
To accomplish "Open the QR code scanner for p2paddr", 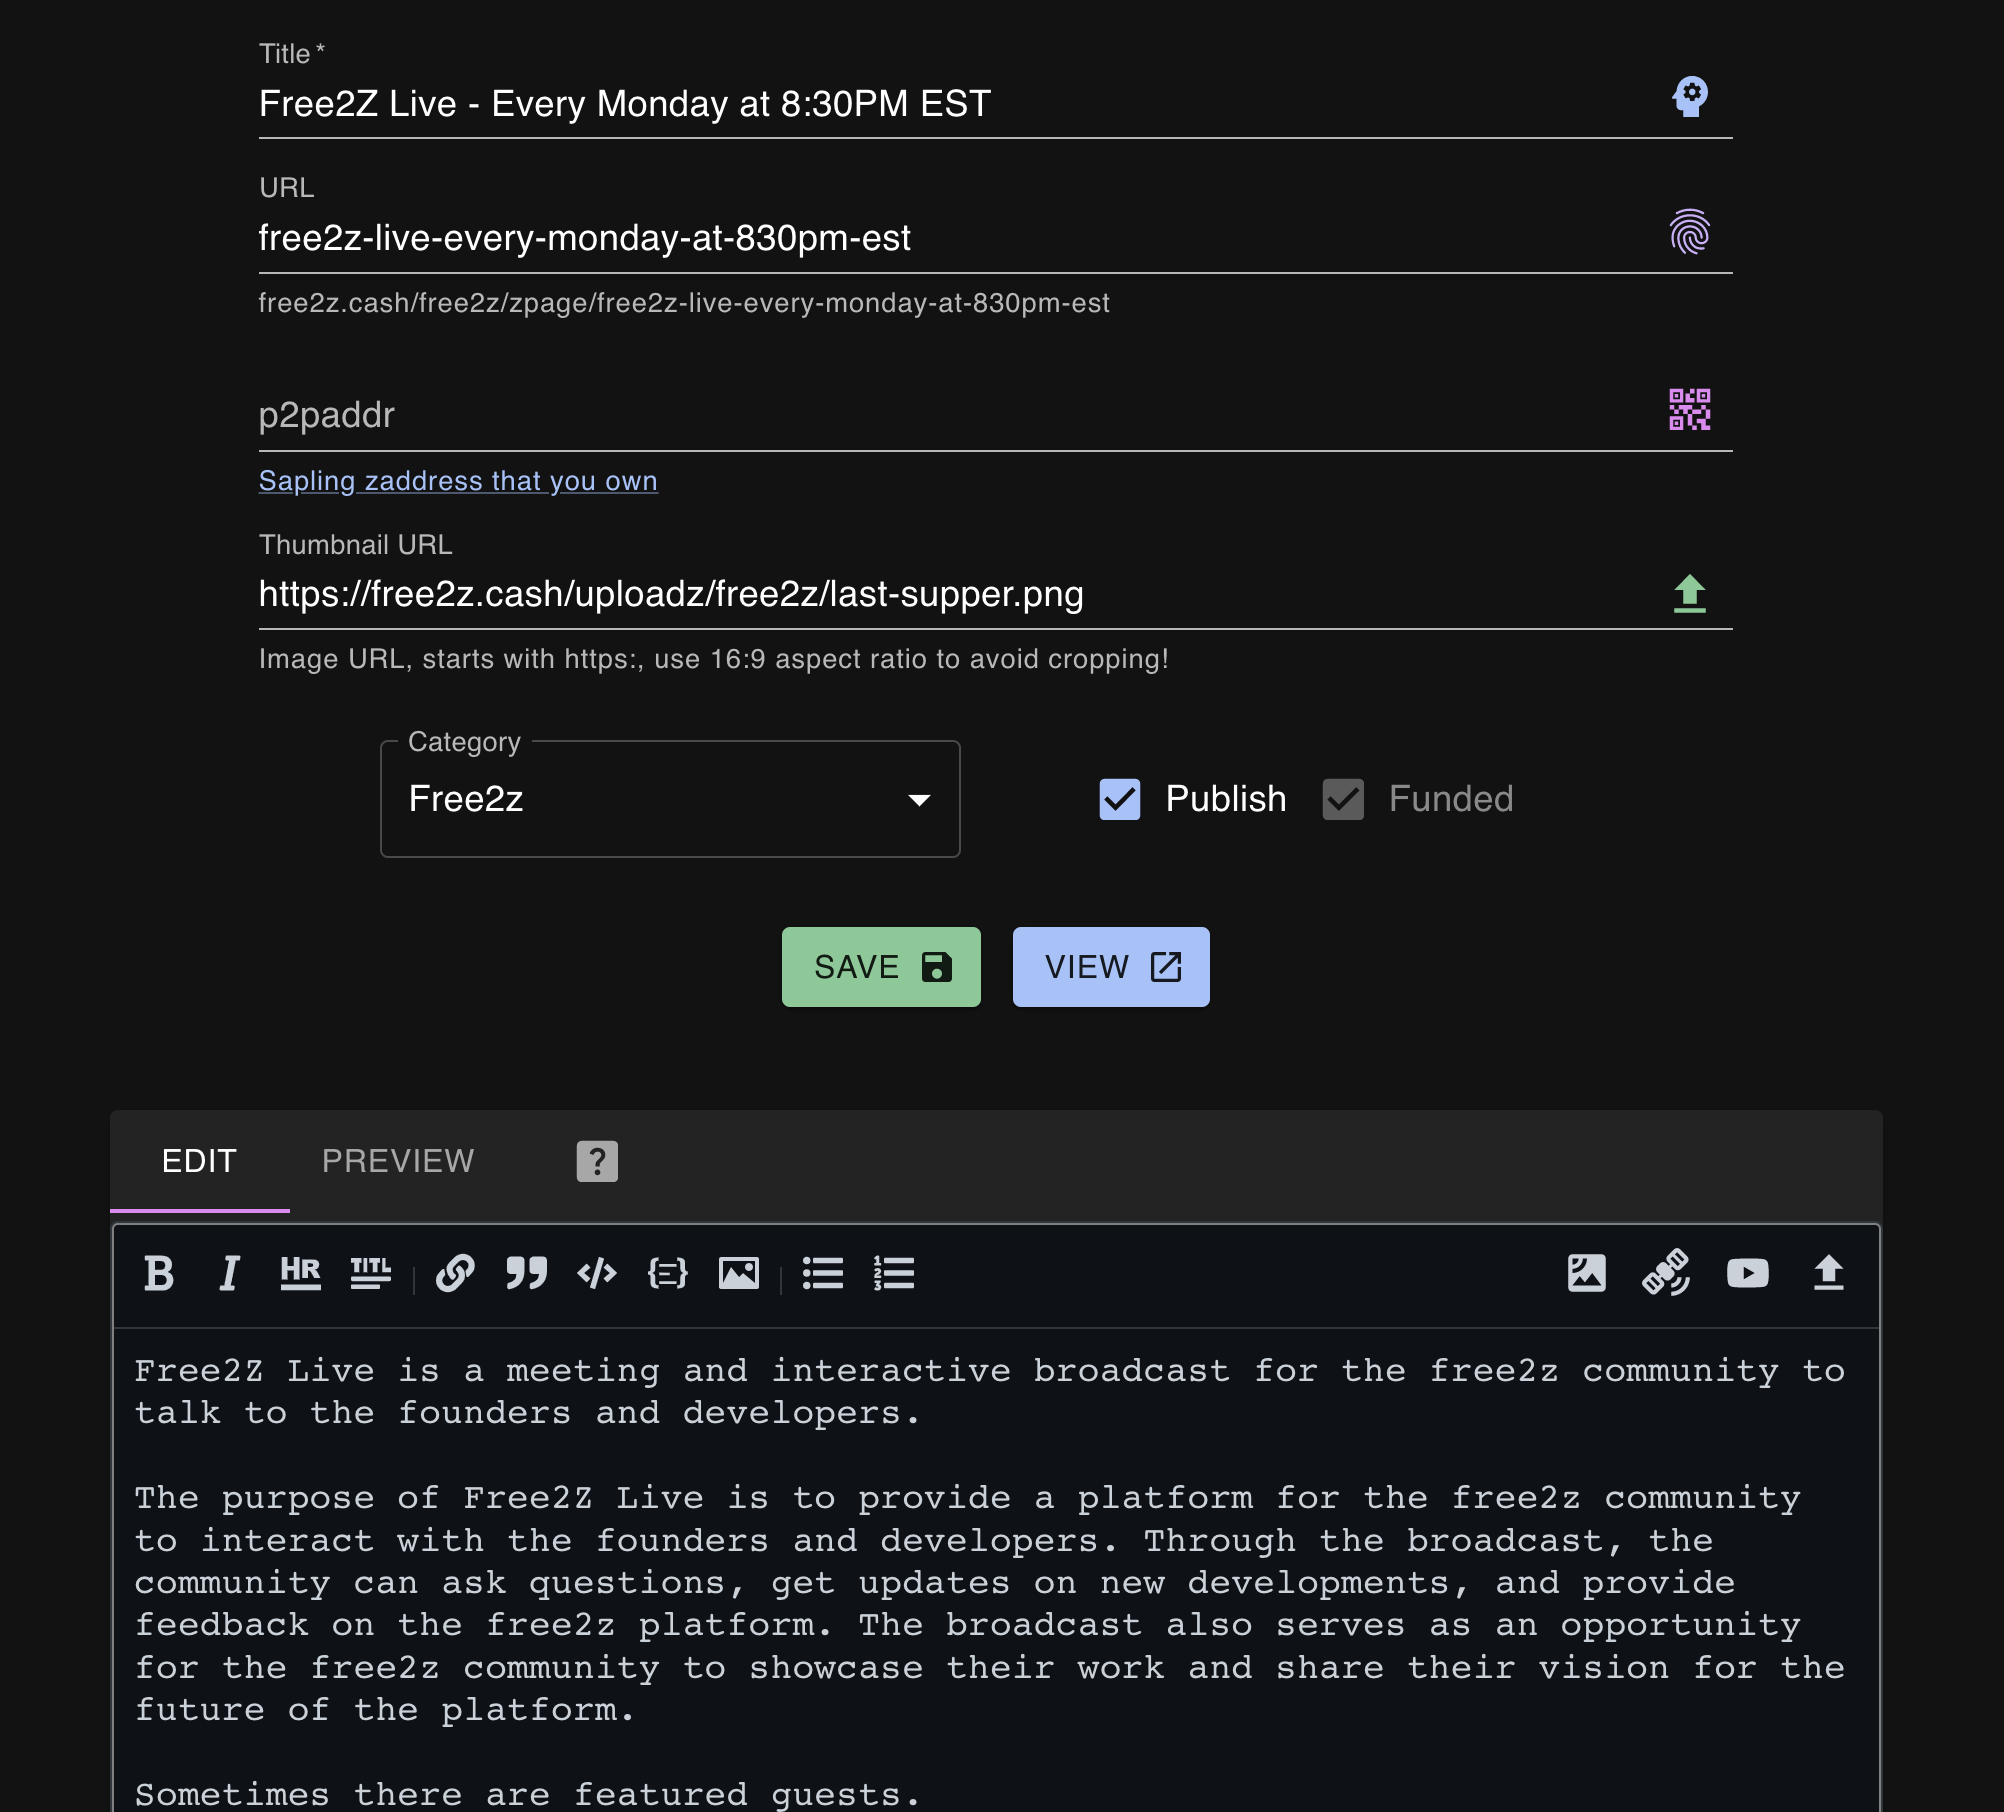I will (1690, 410).
